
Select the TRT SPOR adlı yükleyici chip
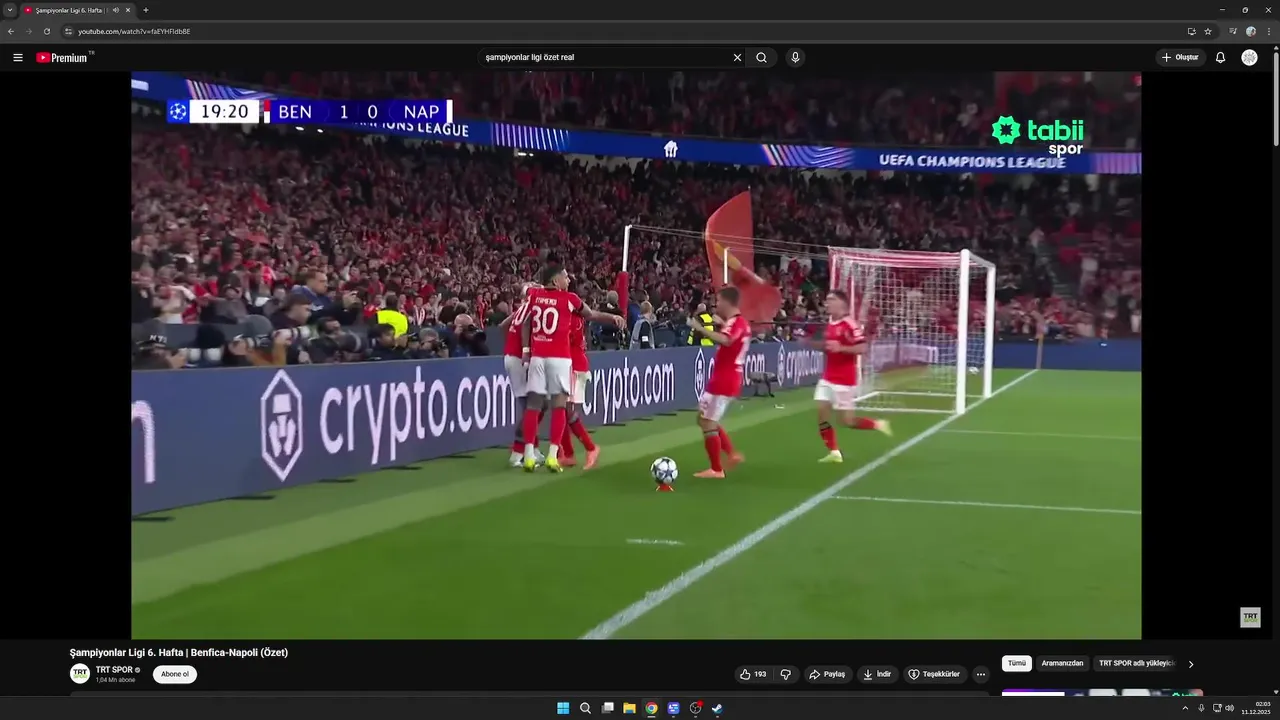1136,663
